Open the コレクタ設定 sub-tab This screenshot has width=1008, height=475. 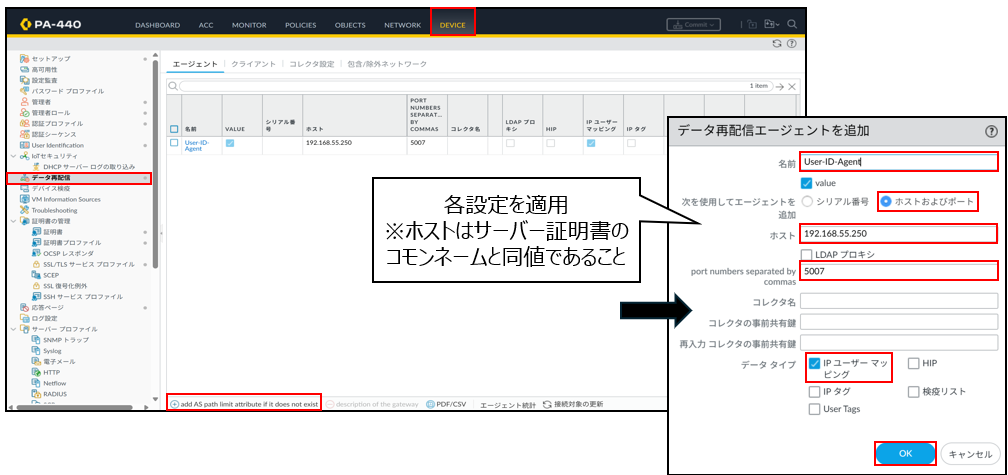(312, 64)
